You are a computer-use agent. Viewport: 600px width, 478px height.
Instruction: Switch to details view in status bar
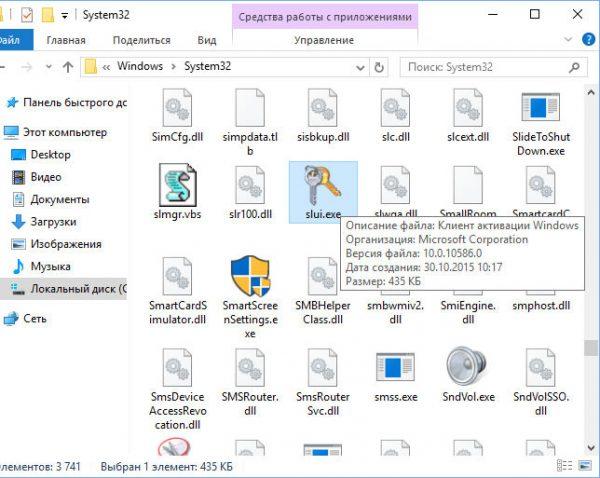564,466
